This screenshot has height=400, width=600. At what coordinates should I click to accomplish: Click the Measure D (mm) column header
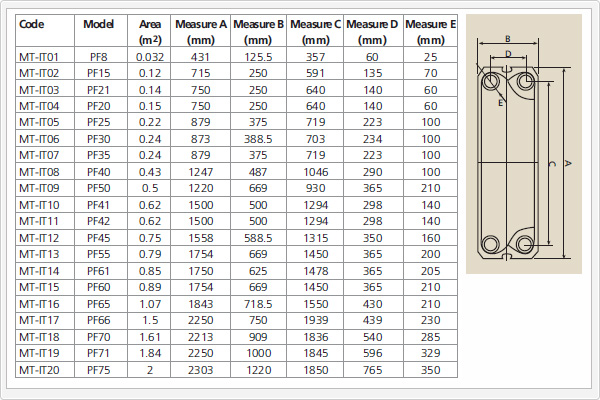(x=373, y=31)
